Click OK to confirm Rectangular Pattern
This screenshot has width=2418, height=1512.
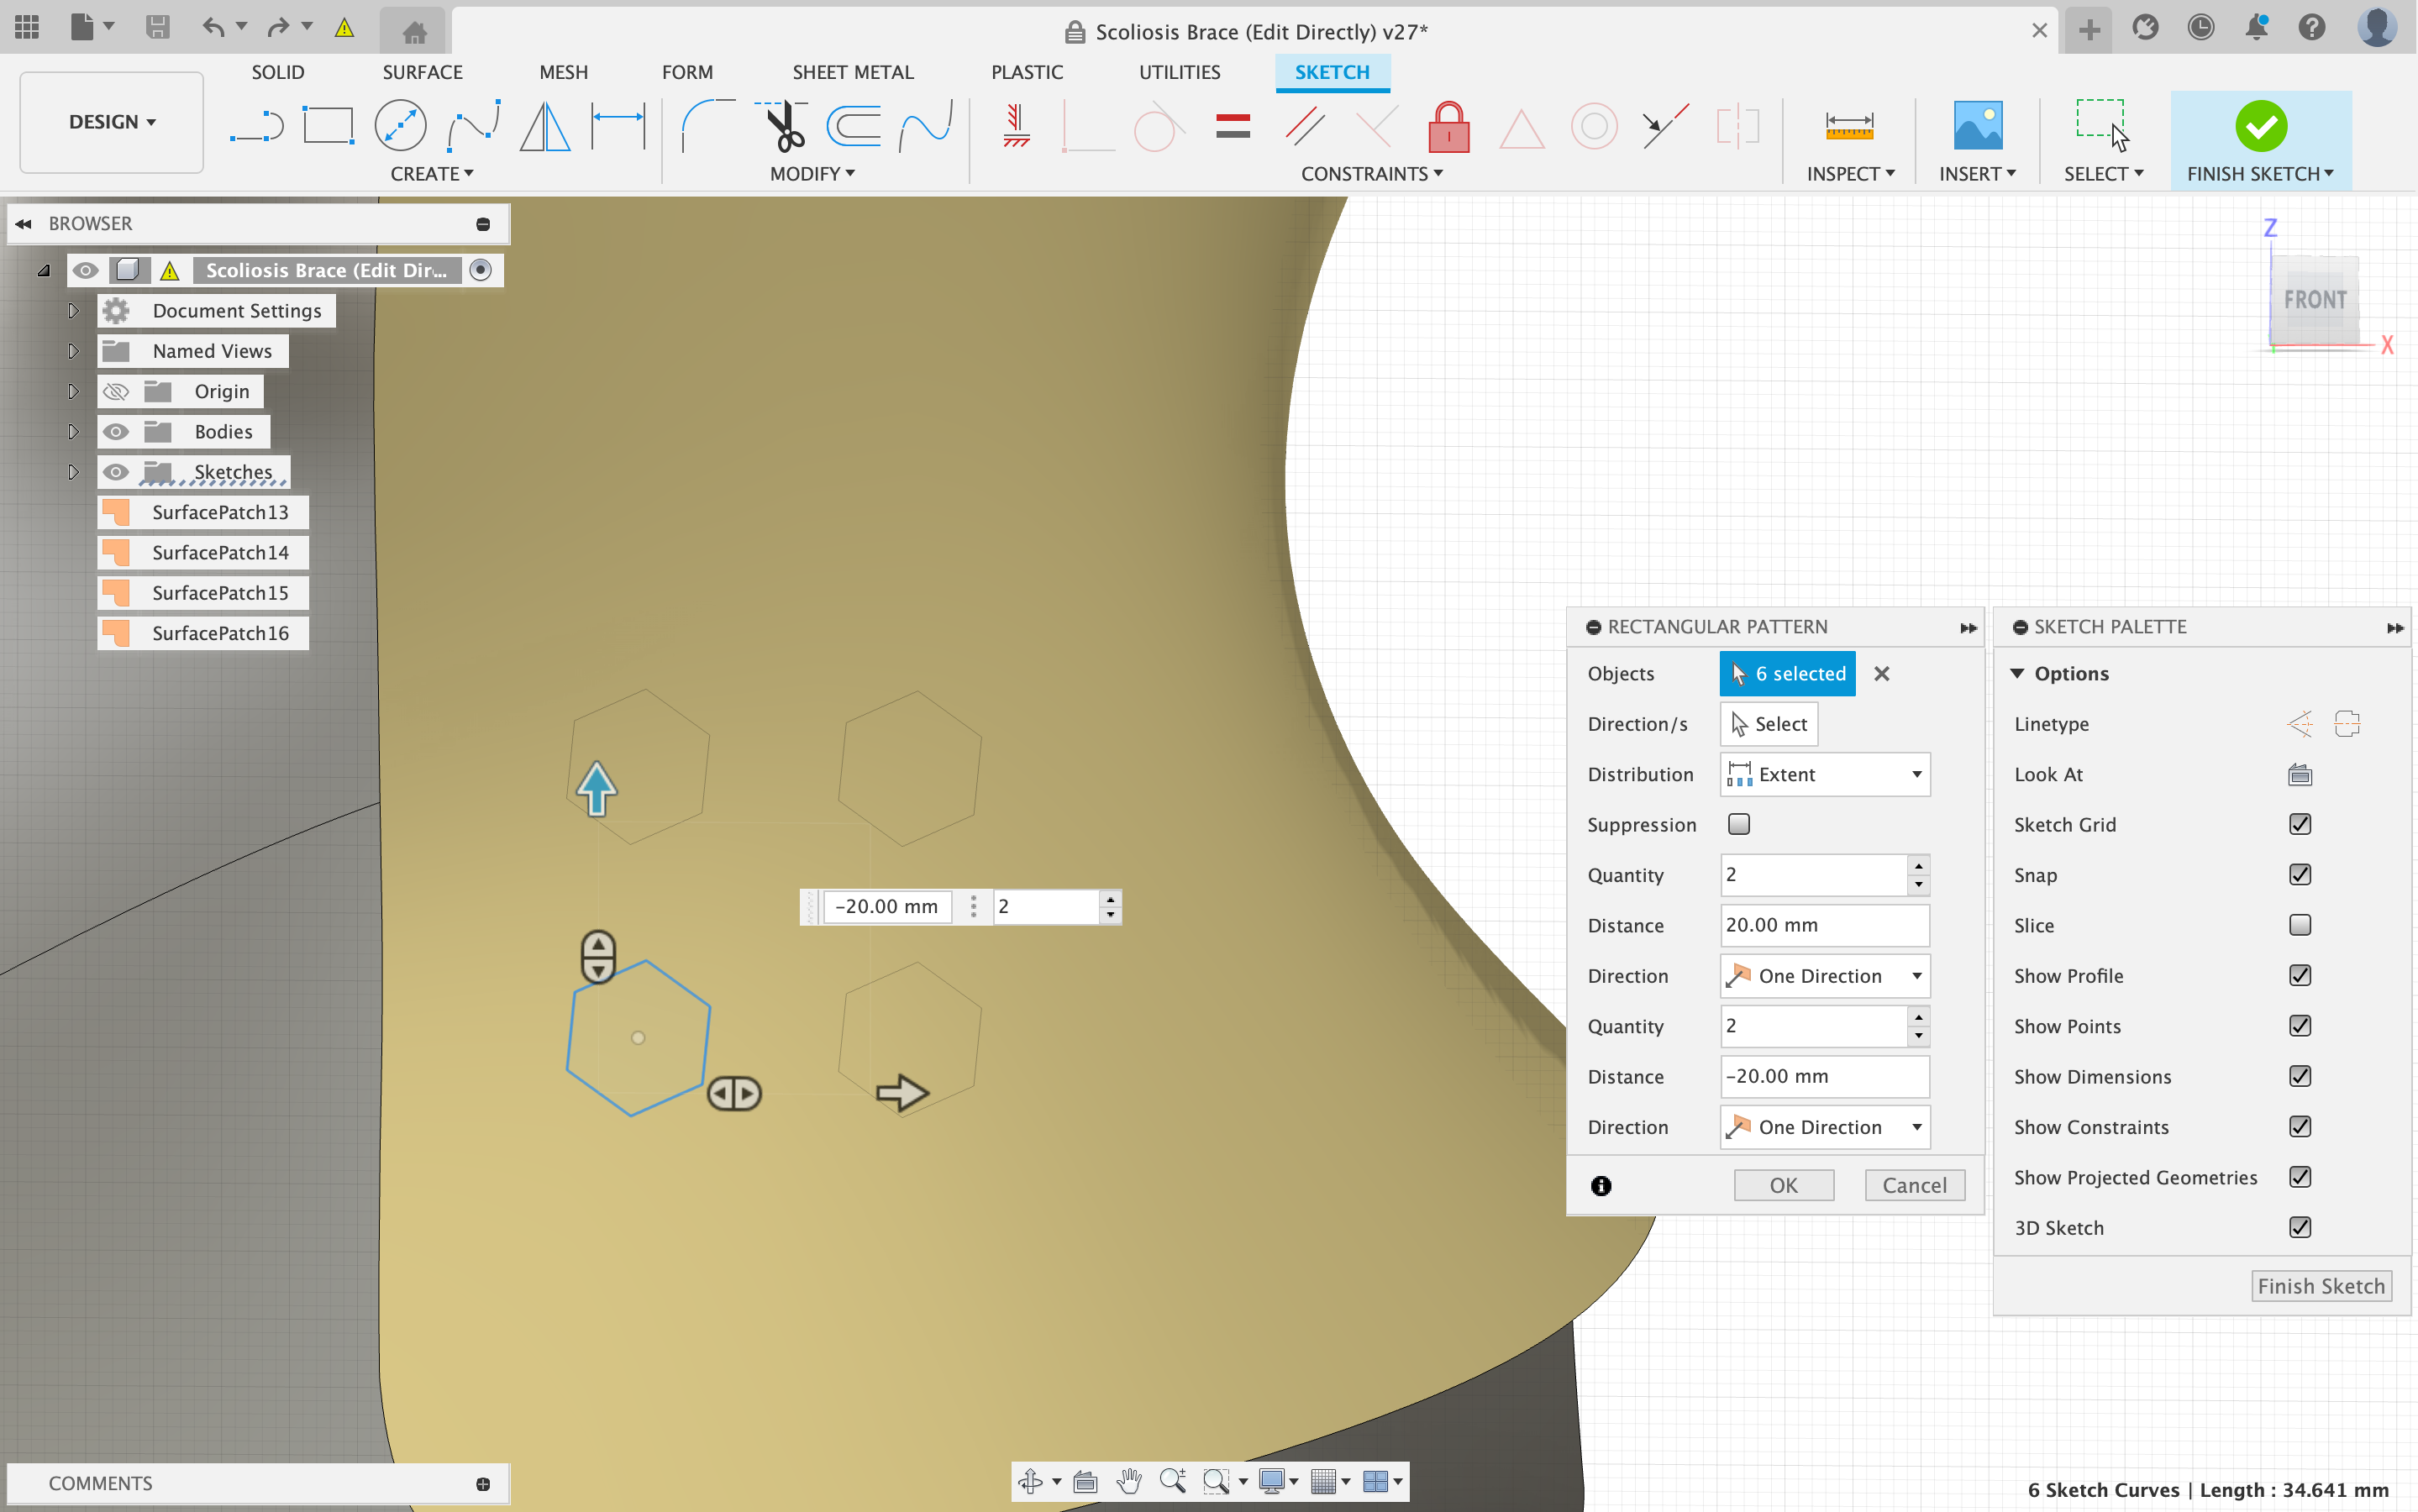coord(1782,1184)
